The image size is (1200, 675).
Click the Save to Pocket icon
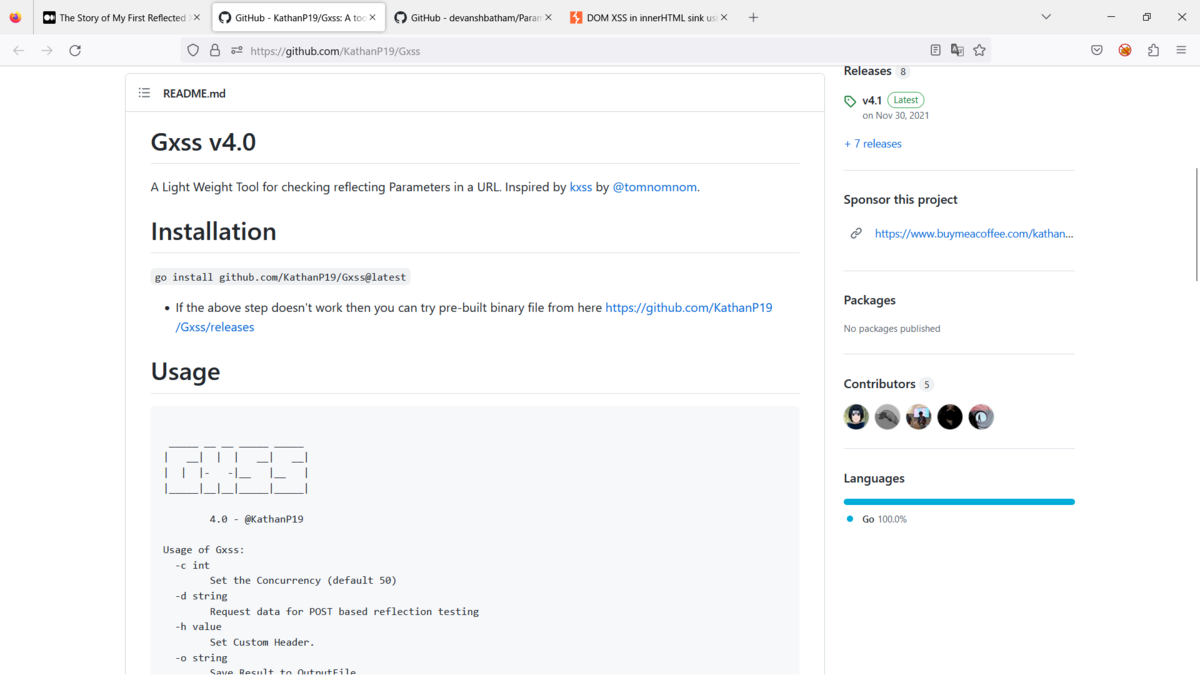(1097, 50)
